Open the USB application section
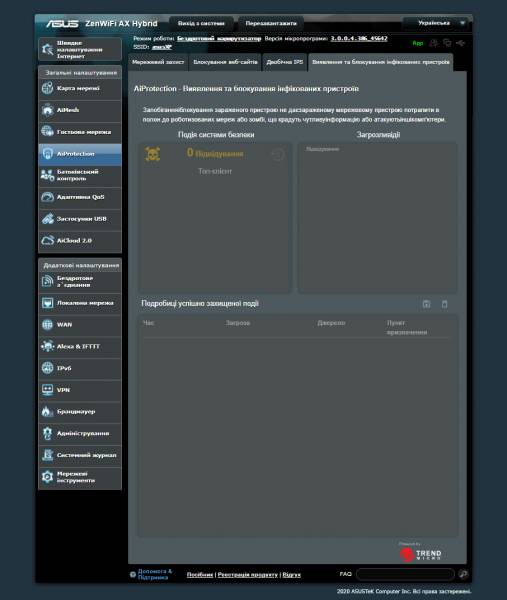This screenshot has height=600, width=507. 80,219
